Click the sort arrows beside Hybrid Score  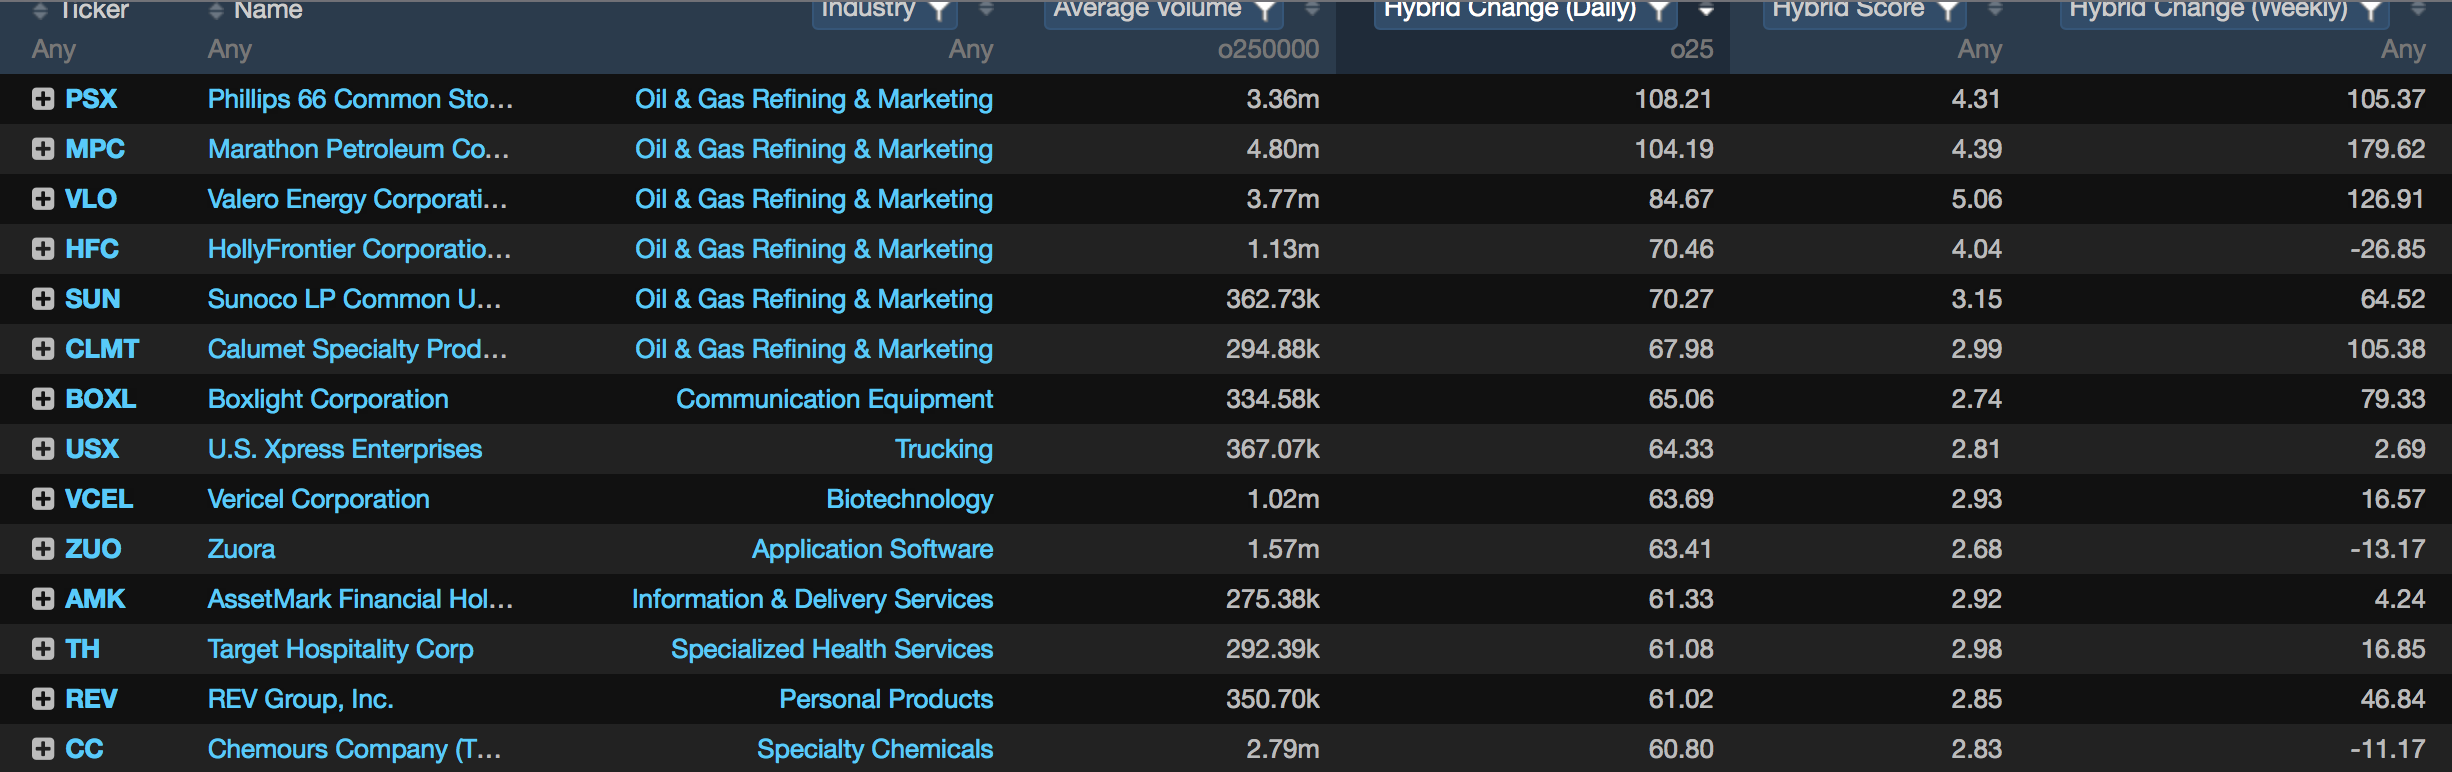pos(1995,10)
